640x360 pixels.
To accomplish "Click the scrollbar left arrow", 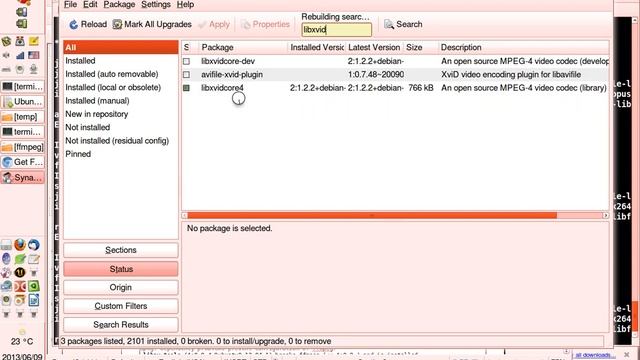I will click(184, 215).
